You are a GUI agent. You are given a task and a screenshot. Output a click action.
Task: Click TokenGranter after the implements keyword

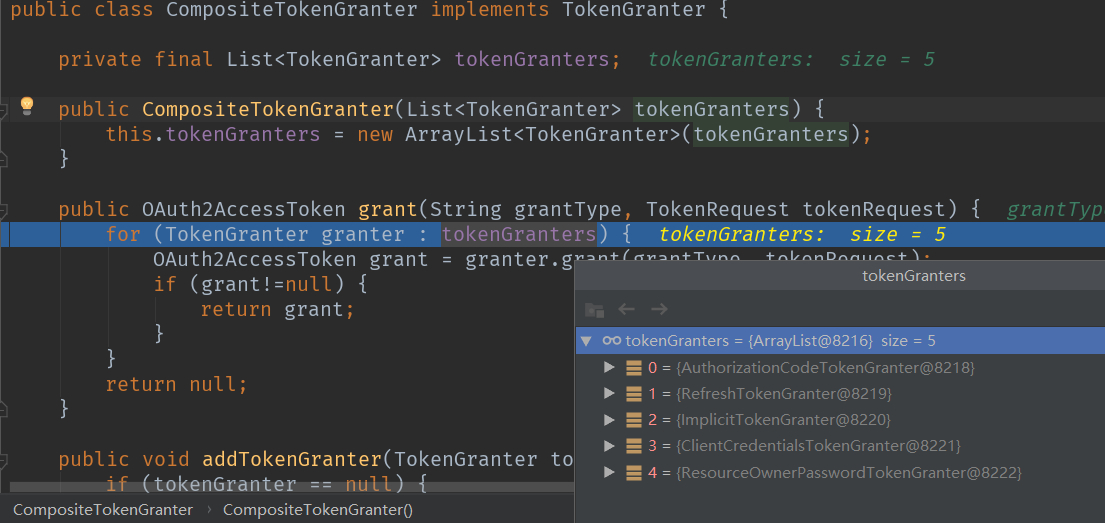pos(634,10)
